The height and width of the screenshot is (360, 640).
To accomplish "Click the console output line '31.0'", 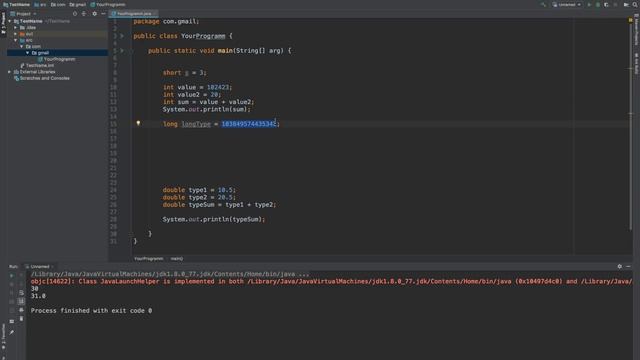I will (38, 296).
